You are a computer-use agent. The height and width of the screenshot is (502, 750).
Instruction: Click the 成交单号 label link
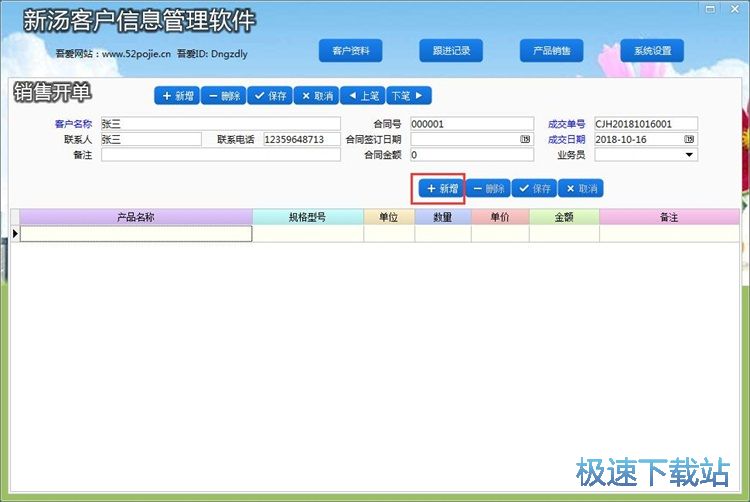click(x=566, y=124)
